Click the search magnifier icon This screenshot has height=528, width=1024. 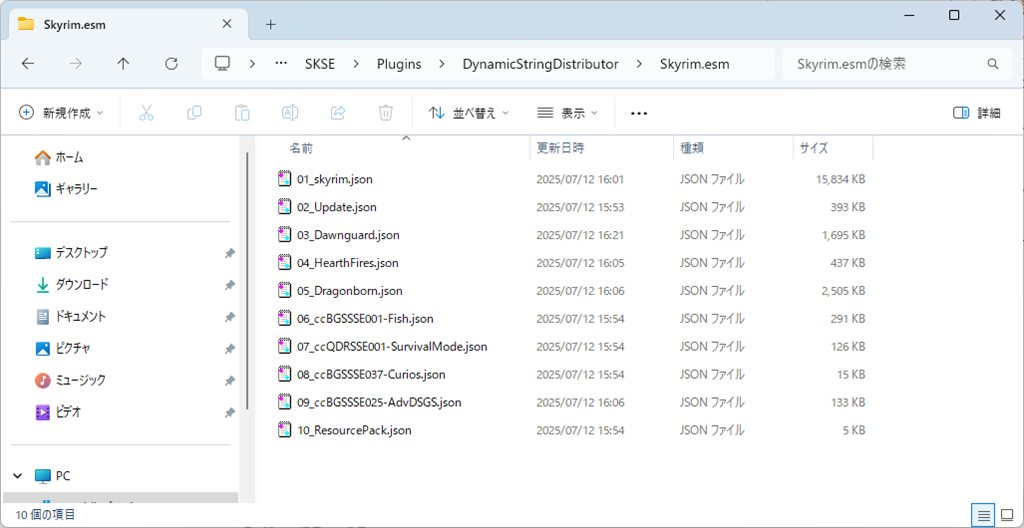click(993, 64)
